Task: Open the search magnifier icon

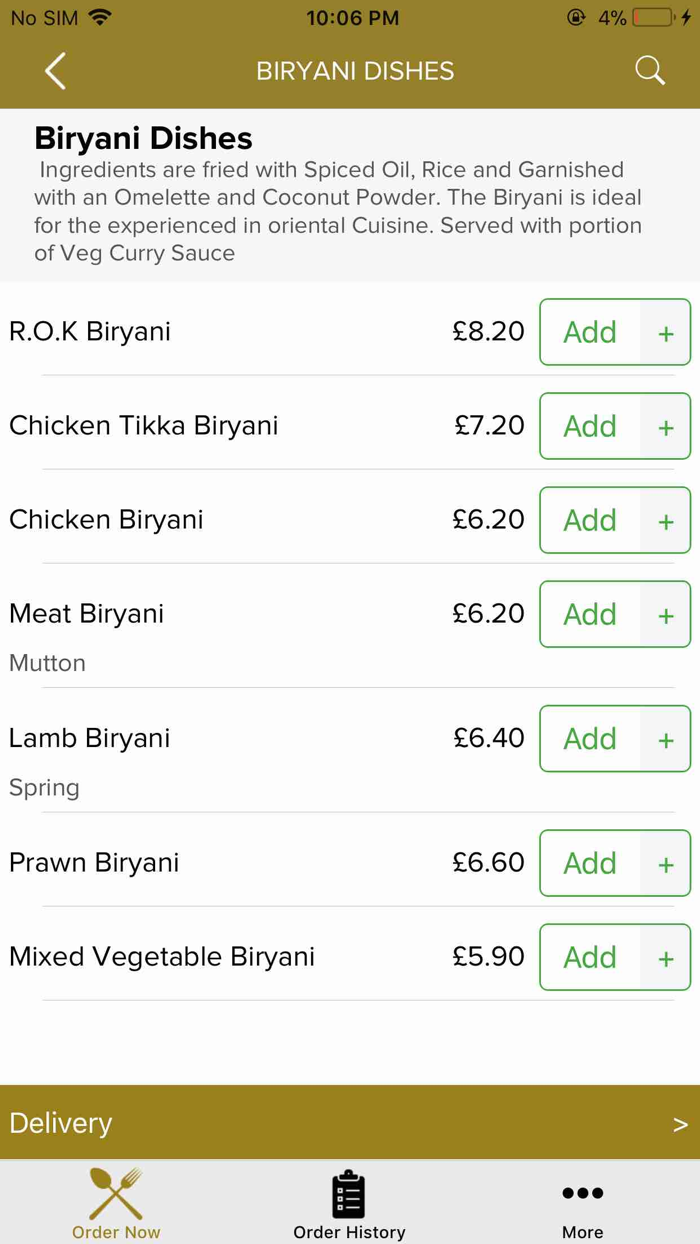Action: coord(650,70)
